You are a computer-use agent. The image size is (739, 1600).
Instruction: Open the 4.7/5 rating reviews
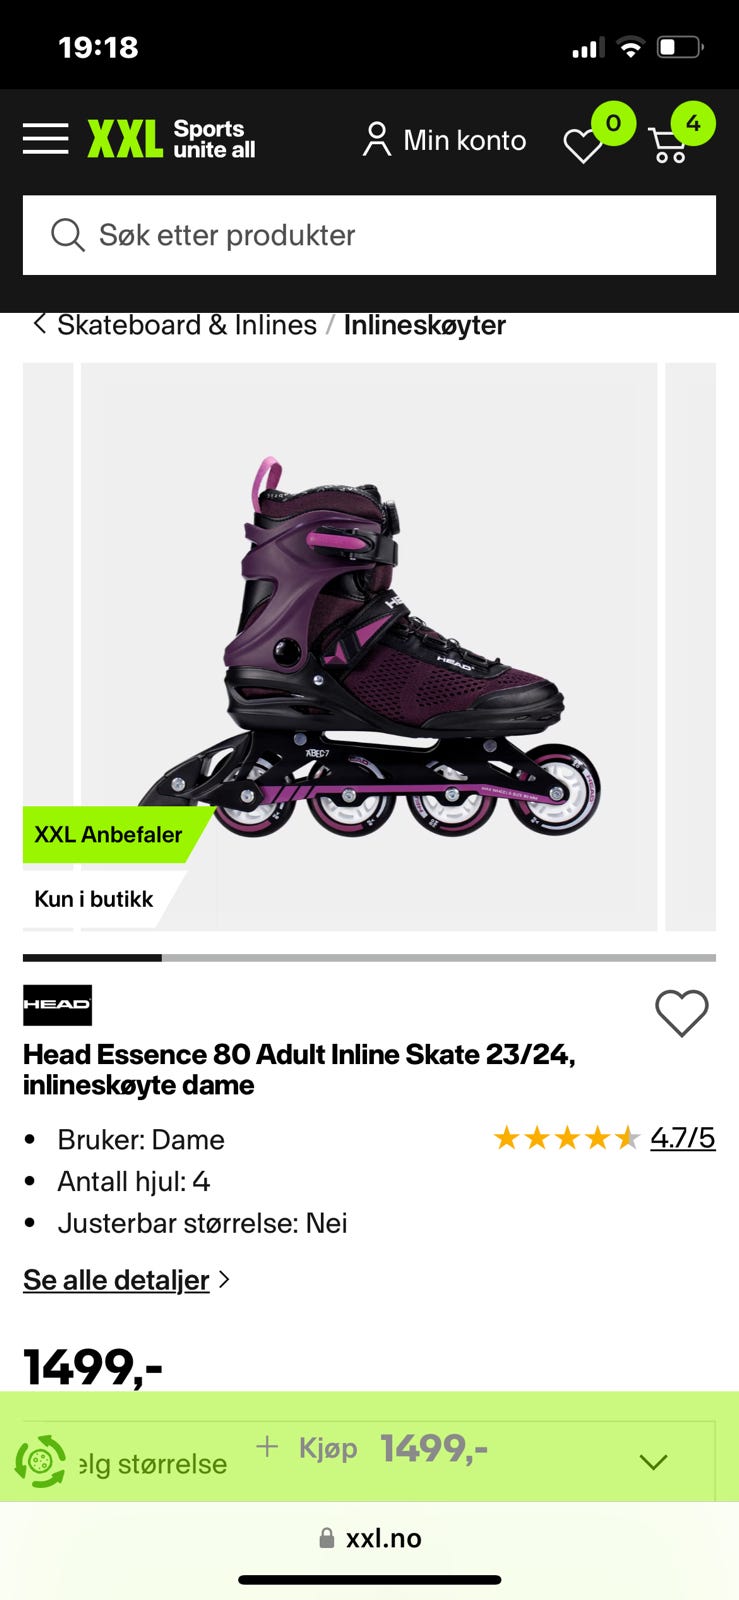click(x=683, y=1138)
